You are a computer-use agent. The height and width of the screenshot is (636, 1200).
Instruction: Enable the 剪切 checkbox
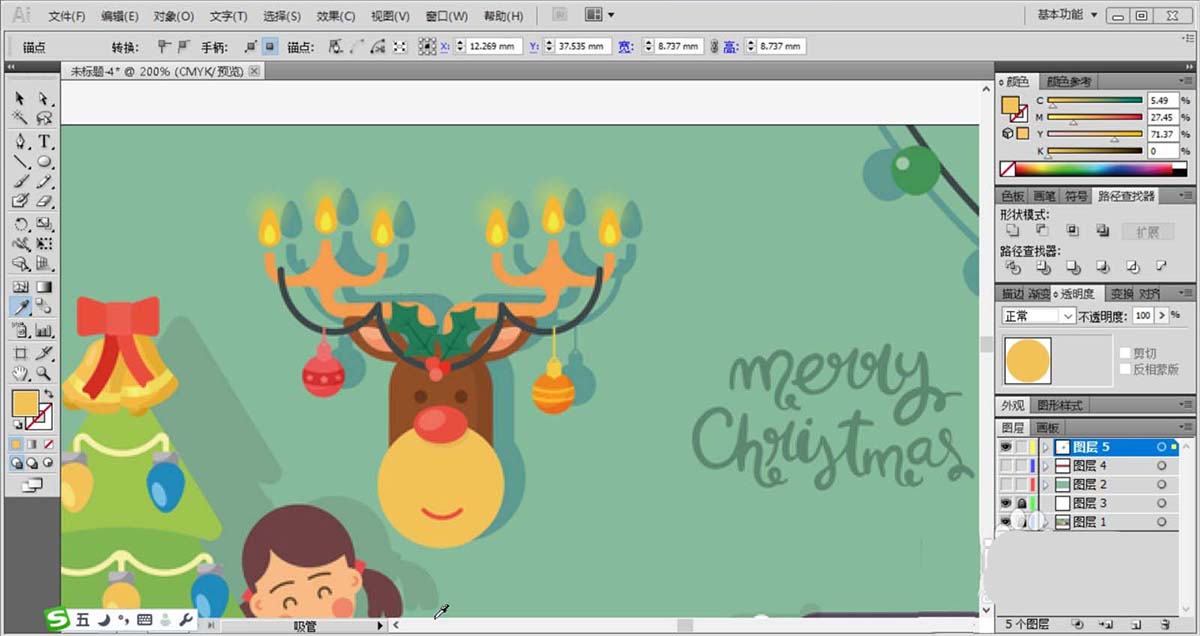(1125, 353)
